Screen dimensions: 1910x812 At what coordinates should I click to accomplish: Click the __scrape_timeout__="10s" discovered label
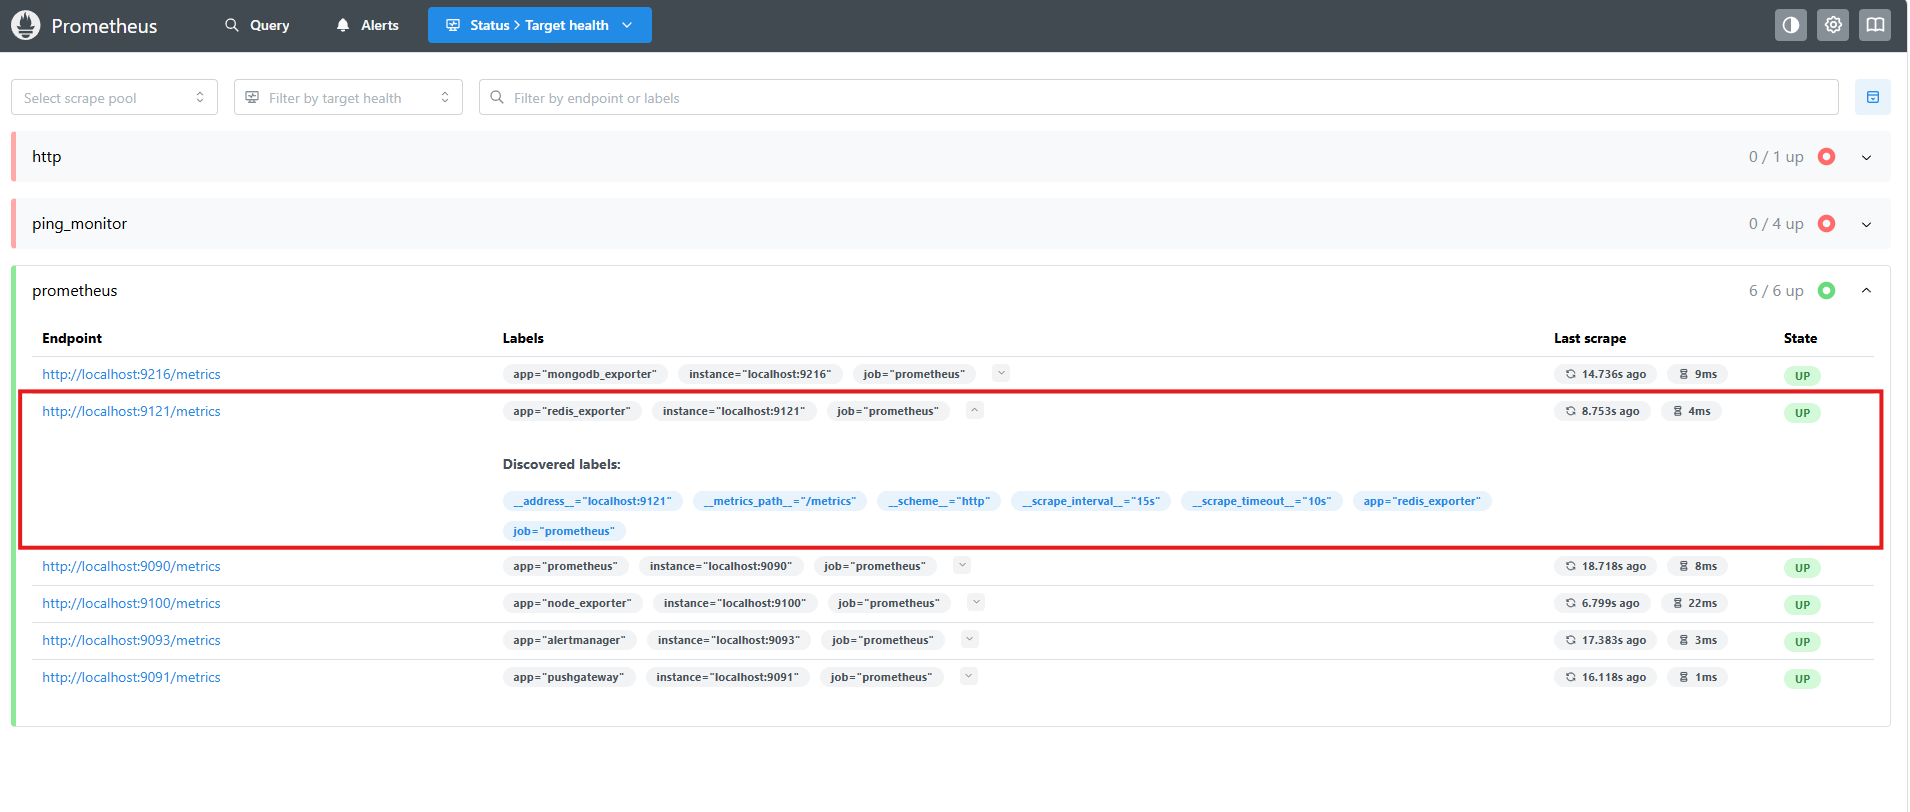1262,501
